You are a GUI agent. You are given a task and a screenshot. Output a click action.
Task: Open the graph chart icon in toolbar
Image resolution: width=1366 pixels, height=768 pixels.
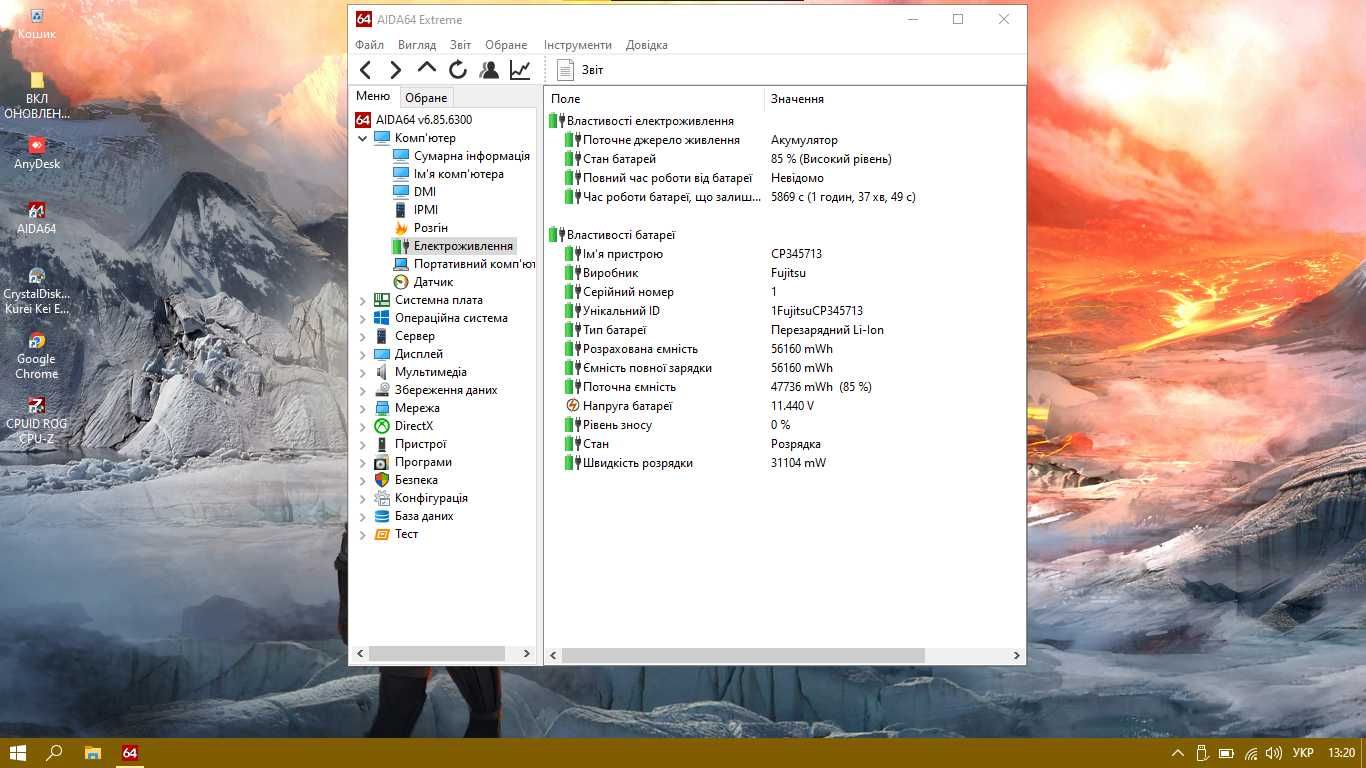(x=520, y=69)
